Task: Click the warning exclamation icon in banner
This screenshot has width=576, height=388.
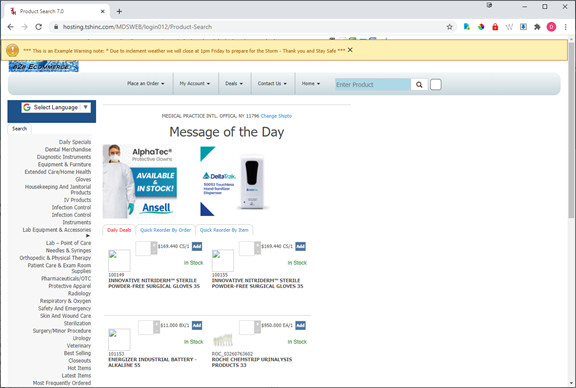Action: [x=12, y=50]
